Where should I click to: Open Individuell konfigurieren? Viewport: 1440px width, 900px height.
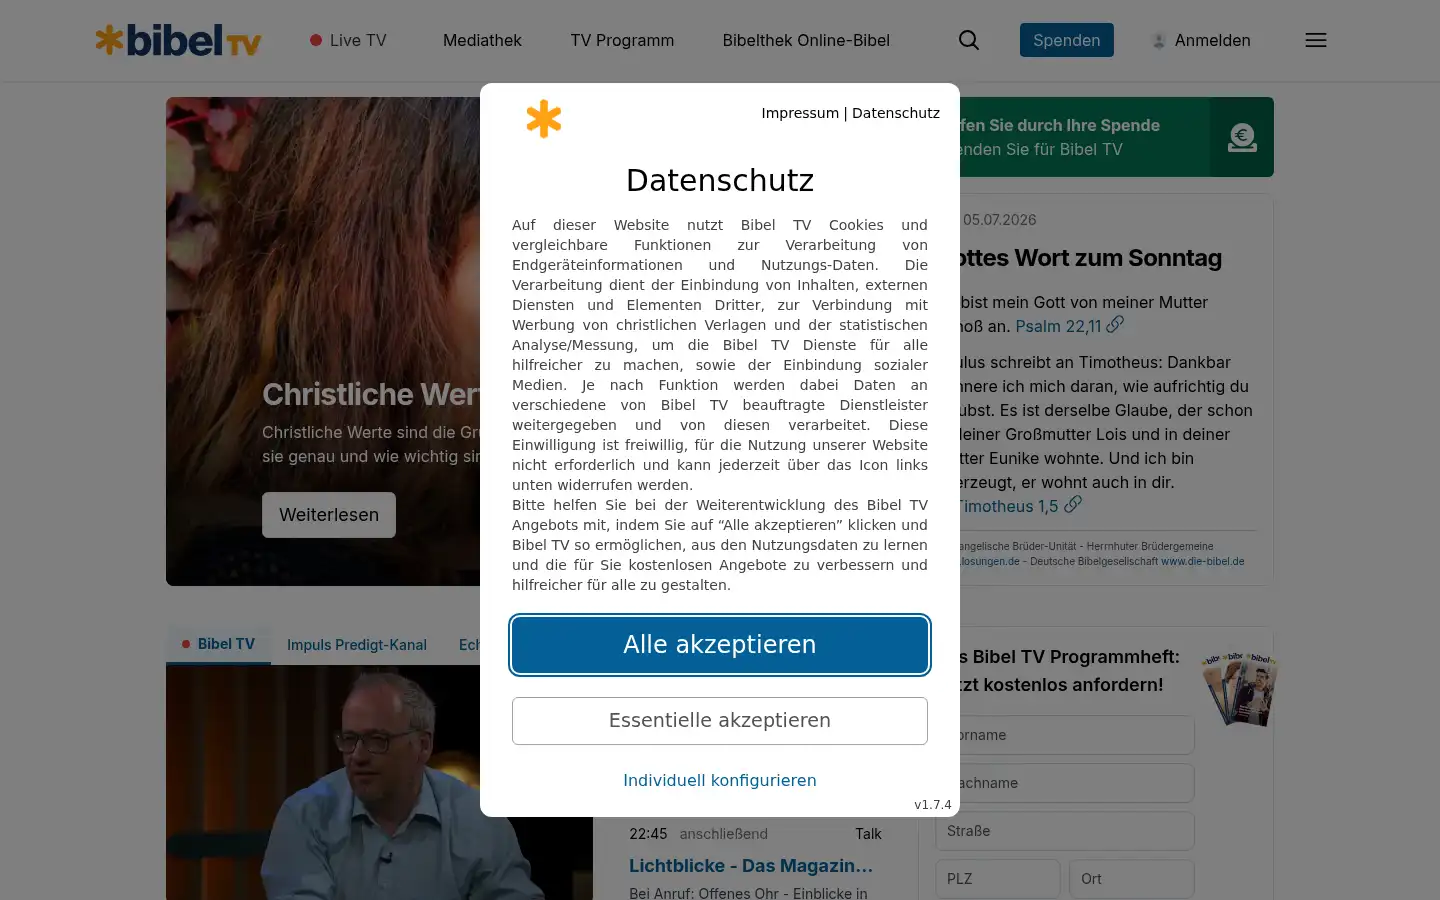tap(720, 780)
